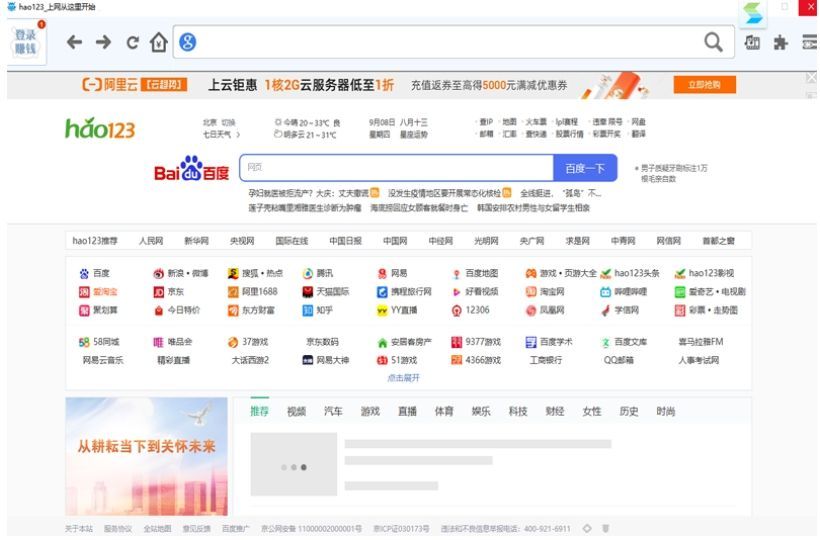
Task: Open the 火车票 quick tool link
Action: [536, 122]
